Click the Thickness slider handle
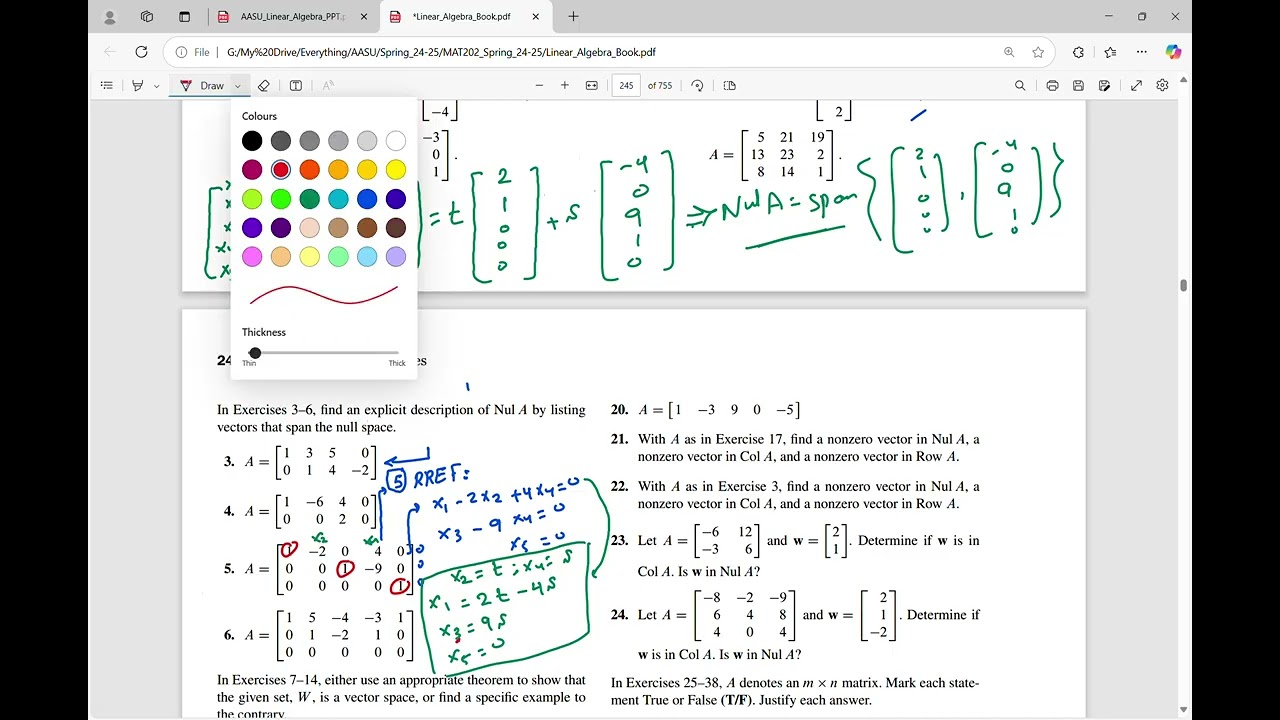 [x=255, y=353]
